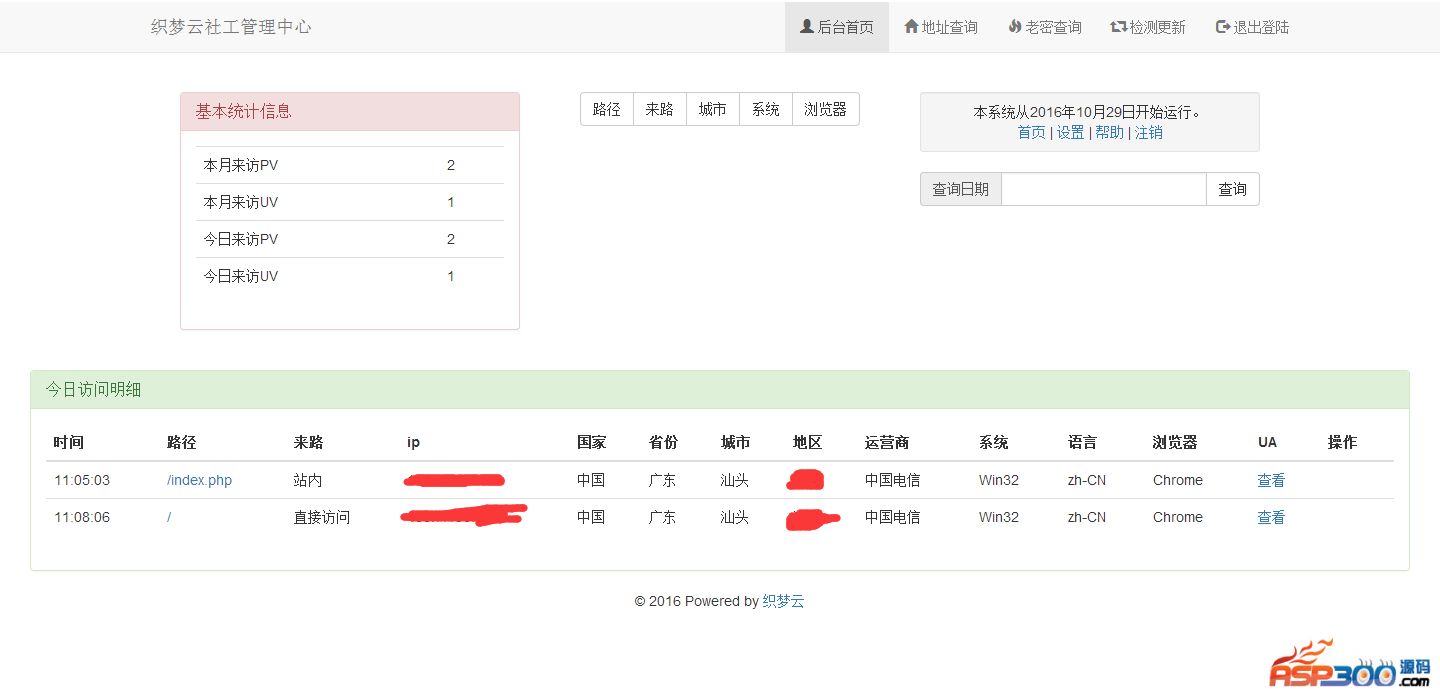1440x691 pixels.
Task: Click the 11:05:03 time cell
Action: click(82, 480)
